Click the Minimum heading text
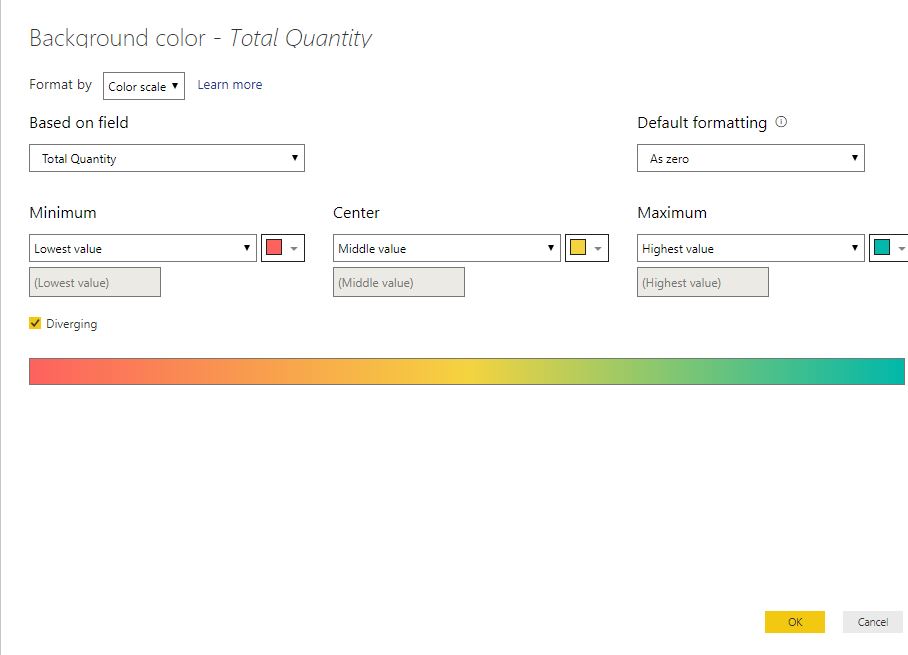This screenshot has width=908, height=655. pos(63,213)
